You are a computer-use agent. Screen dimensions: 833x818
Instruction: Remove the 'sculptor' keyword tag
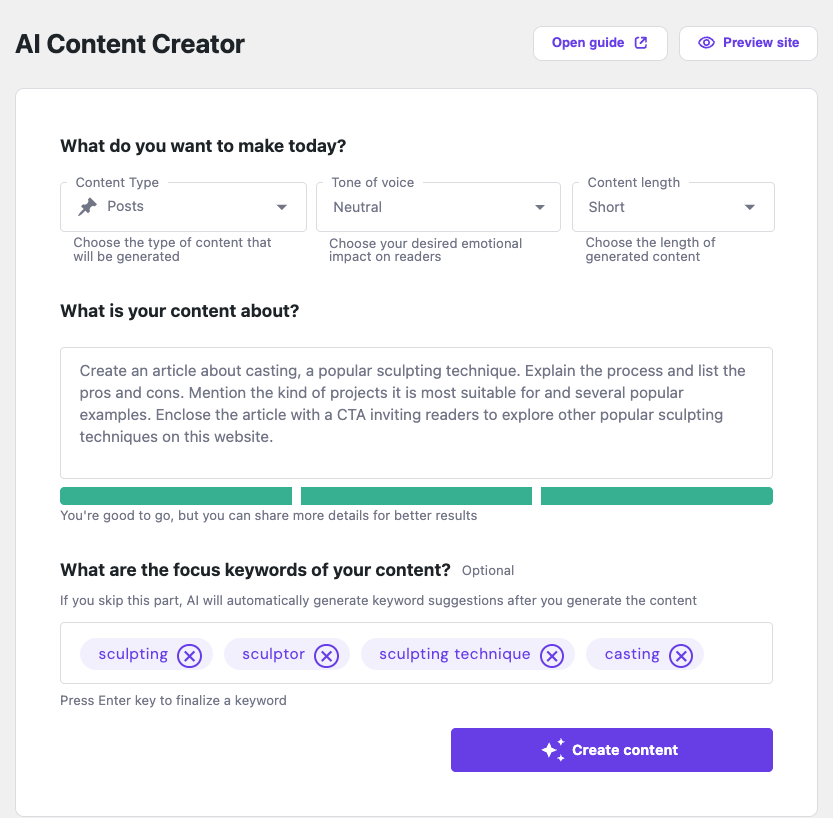(x=326, y=655)
